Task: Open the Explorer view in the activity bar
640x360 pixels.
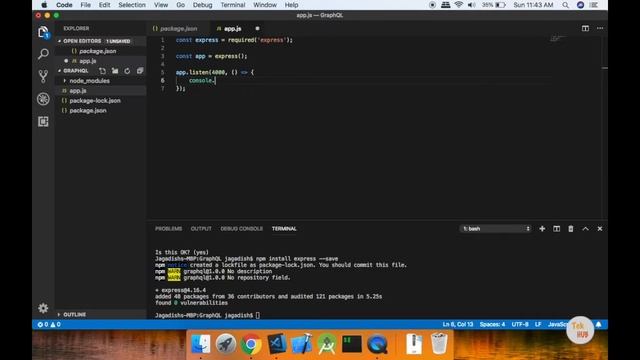Action: (x=43, y=32)
